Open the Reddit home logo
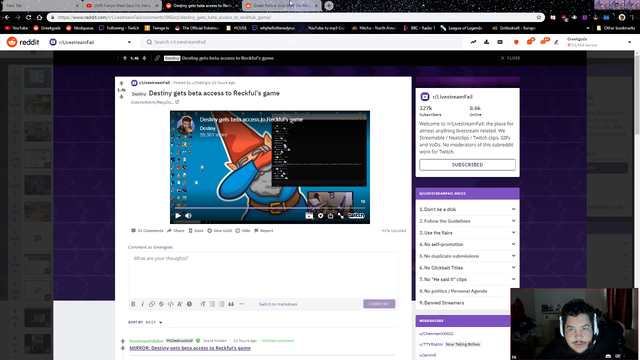 [23, 42]
